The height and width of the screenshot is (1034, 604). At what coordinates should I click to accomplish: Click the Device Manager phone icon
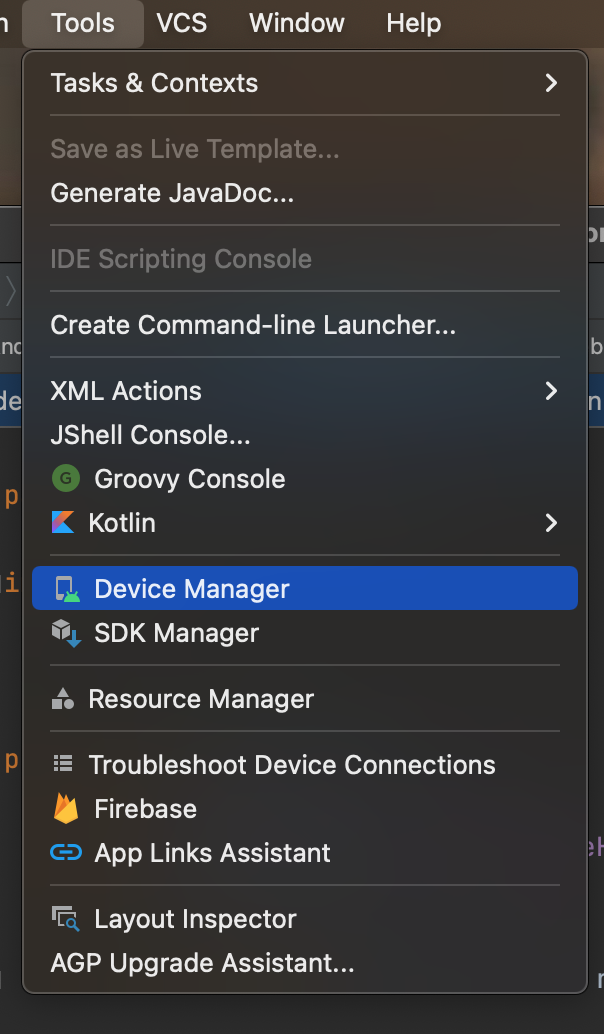(x=66, y=589)
